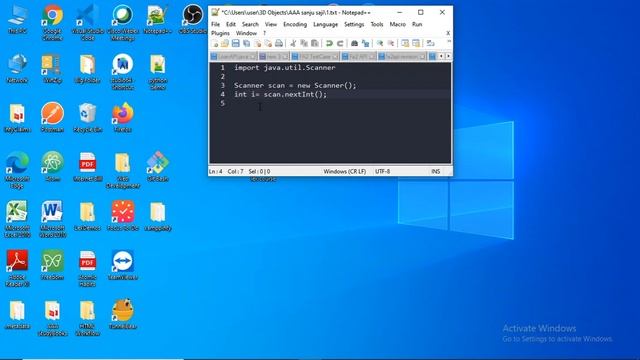
Task: Switch to the first document tab
Action: 233,56
